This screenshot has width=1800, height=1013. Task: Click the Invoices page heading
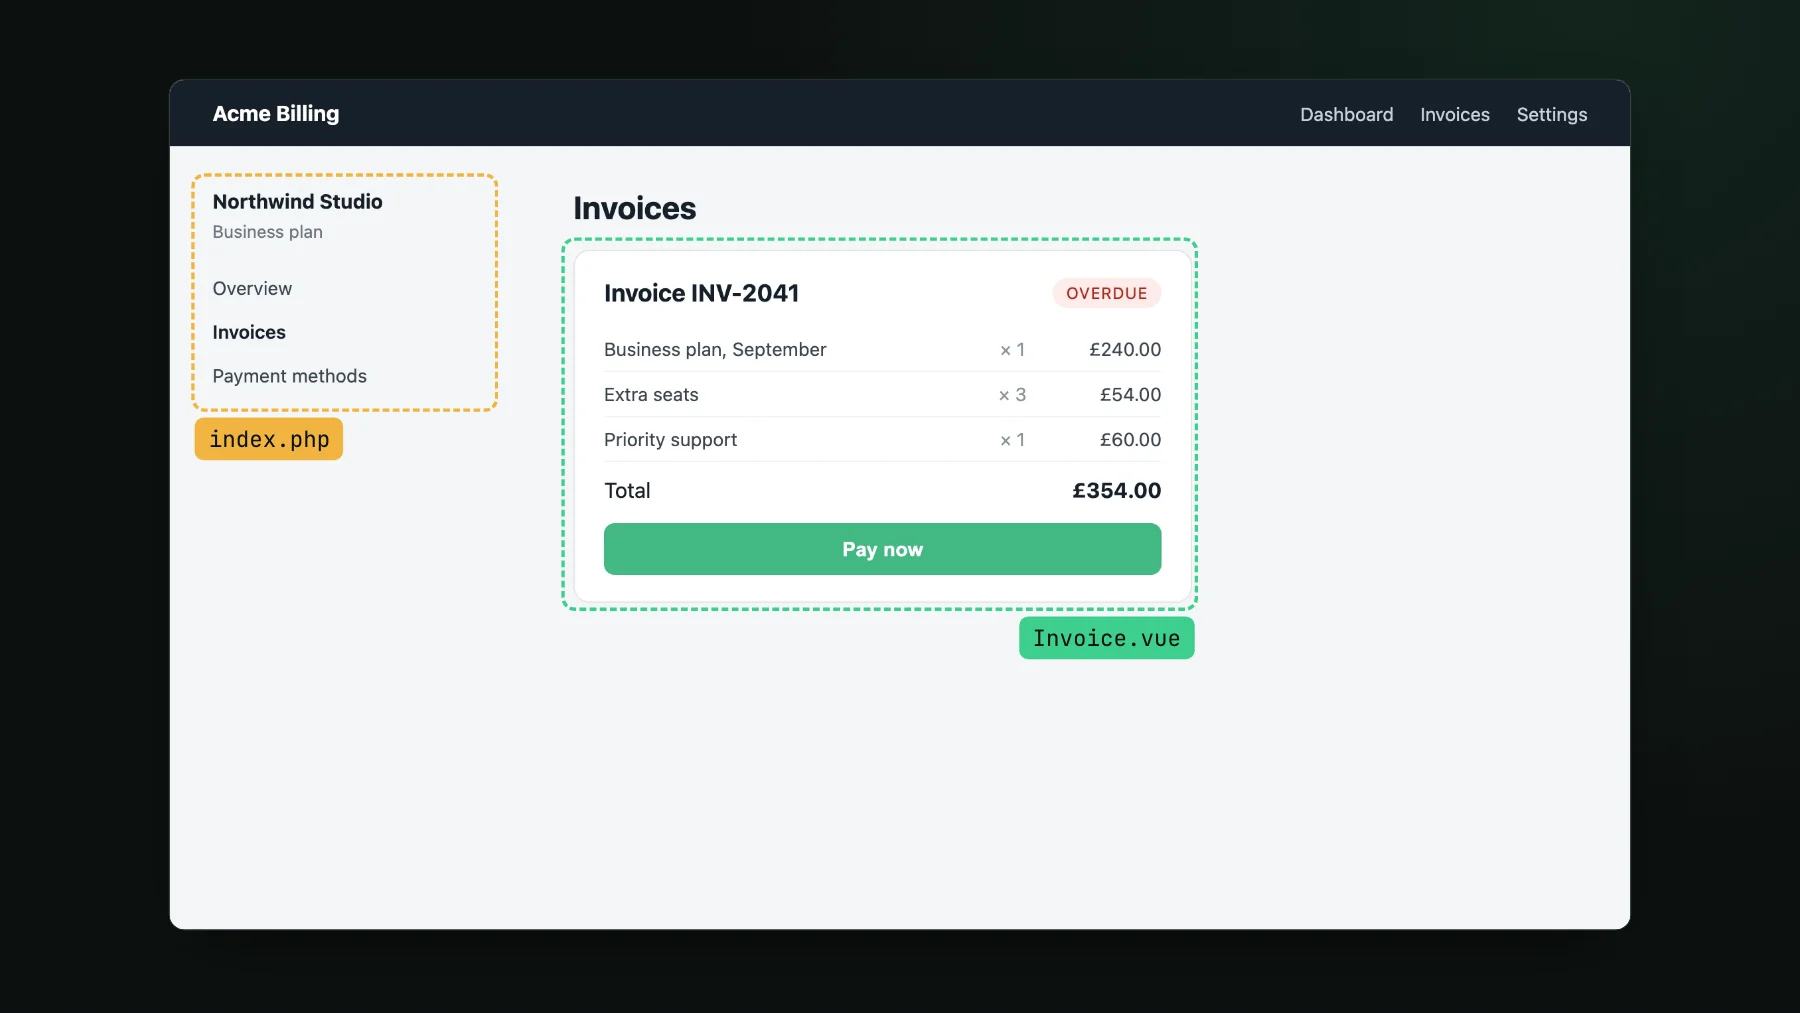point(634,208)
